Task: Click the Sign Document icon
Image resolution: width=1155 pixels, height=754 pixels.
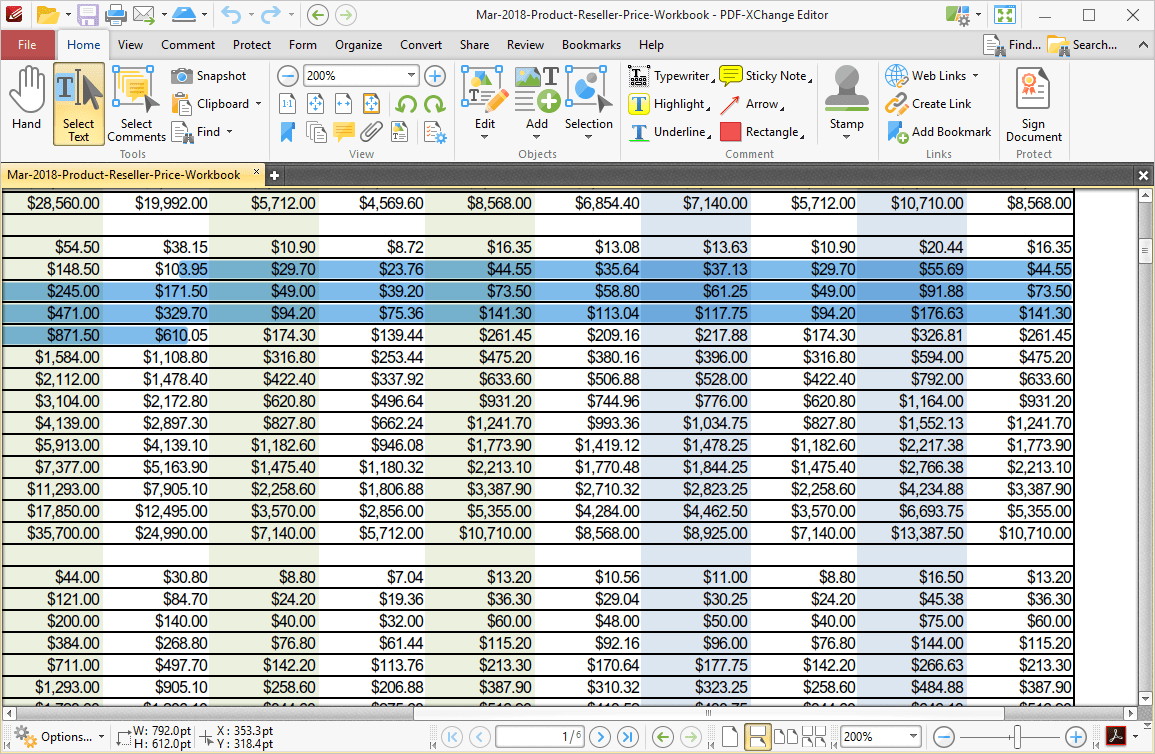Action: tap(1033, 103)
